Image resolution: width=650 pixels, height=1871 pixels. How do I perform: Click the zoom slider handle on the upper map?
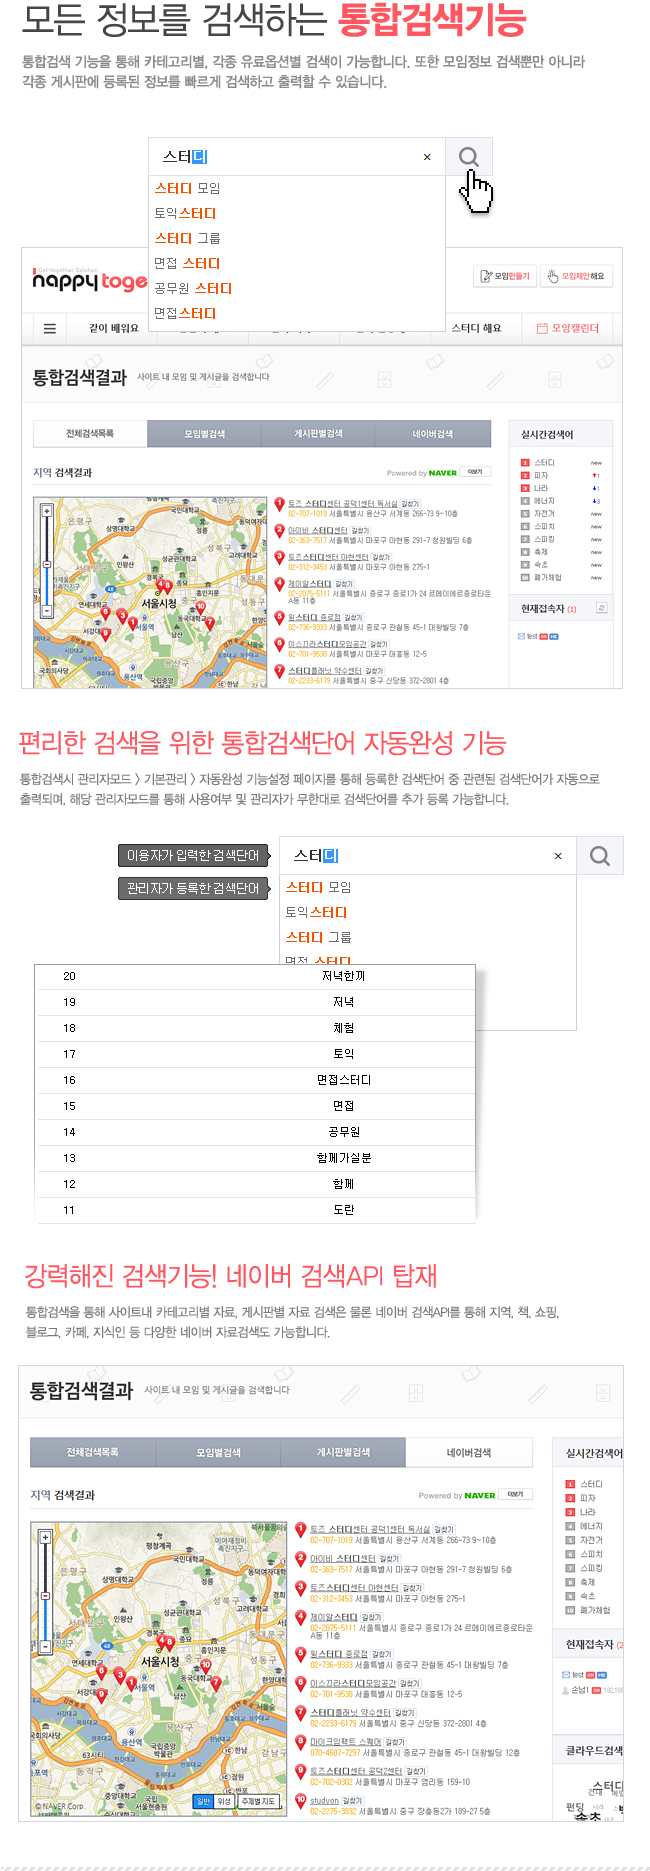click(x=46, y=565)
